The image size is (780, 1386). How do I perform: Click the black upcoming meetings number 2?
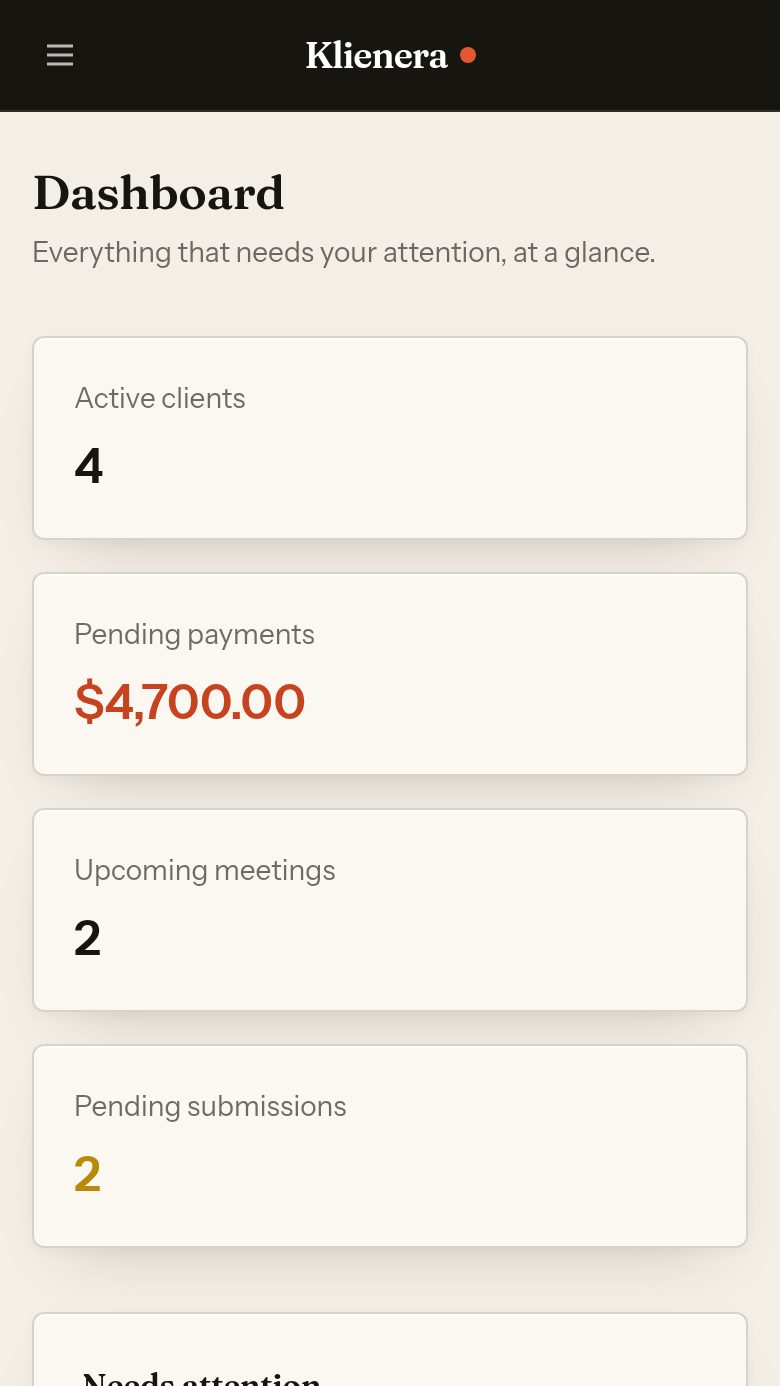click(x=87, y=938)
